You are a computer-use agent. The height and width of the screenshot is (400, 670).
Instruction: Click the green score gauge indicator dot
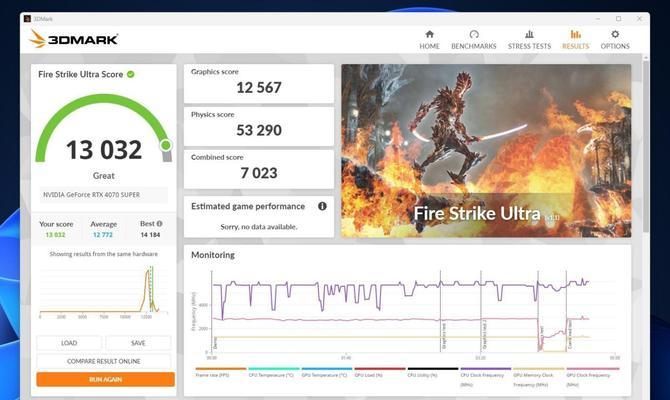point(166,145)
